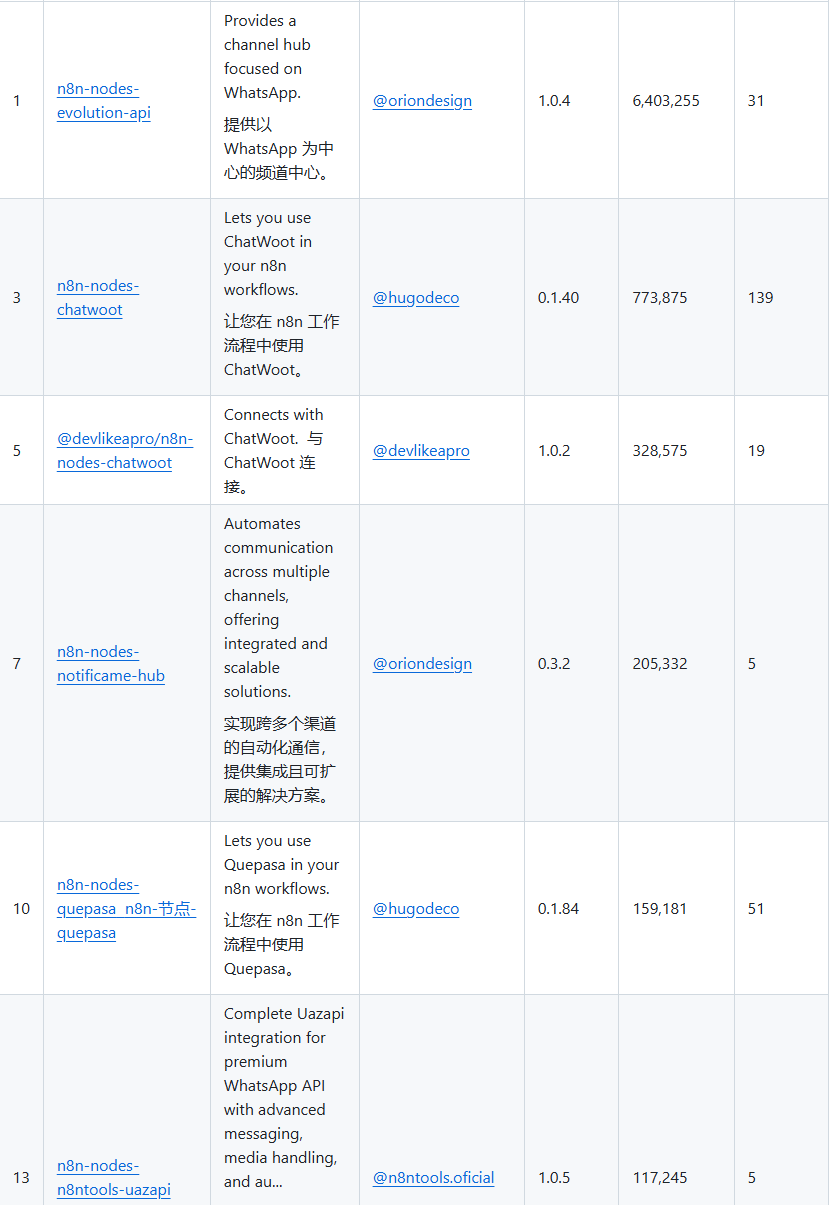The width and height of the screenshot is (830, 1205).
Task: Open the n8n-nodes-n8ntools-uazapi package link
Action: coord(113,1178)
